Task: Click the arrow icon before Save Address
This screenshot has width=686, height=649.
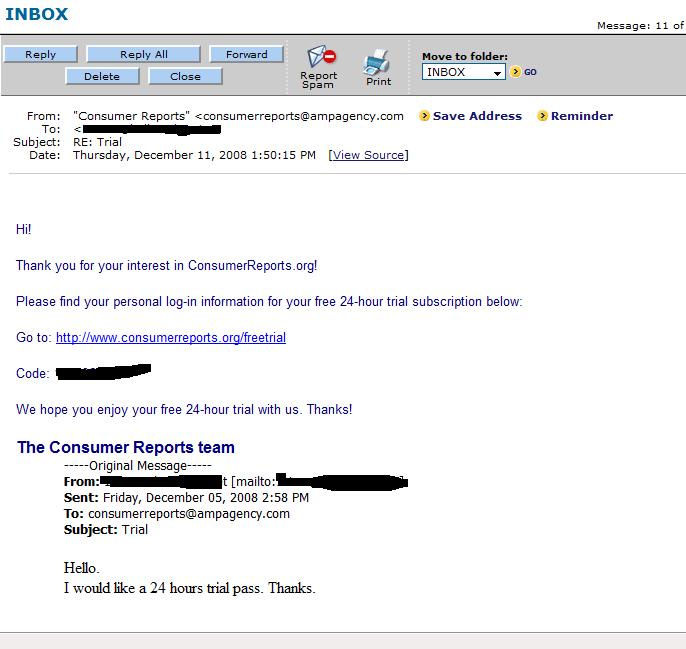Action: point(424,116)
